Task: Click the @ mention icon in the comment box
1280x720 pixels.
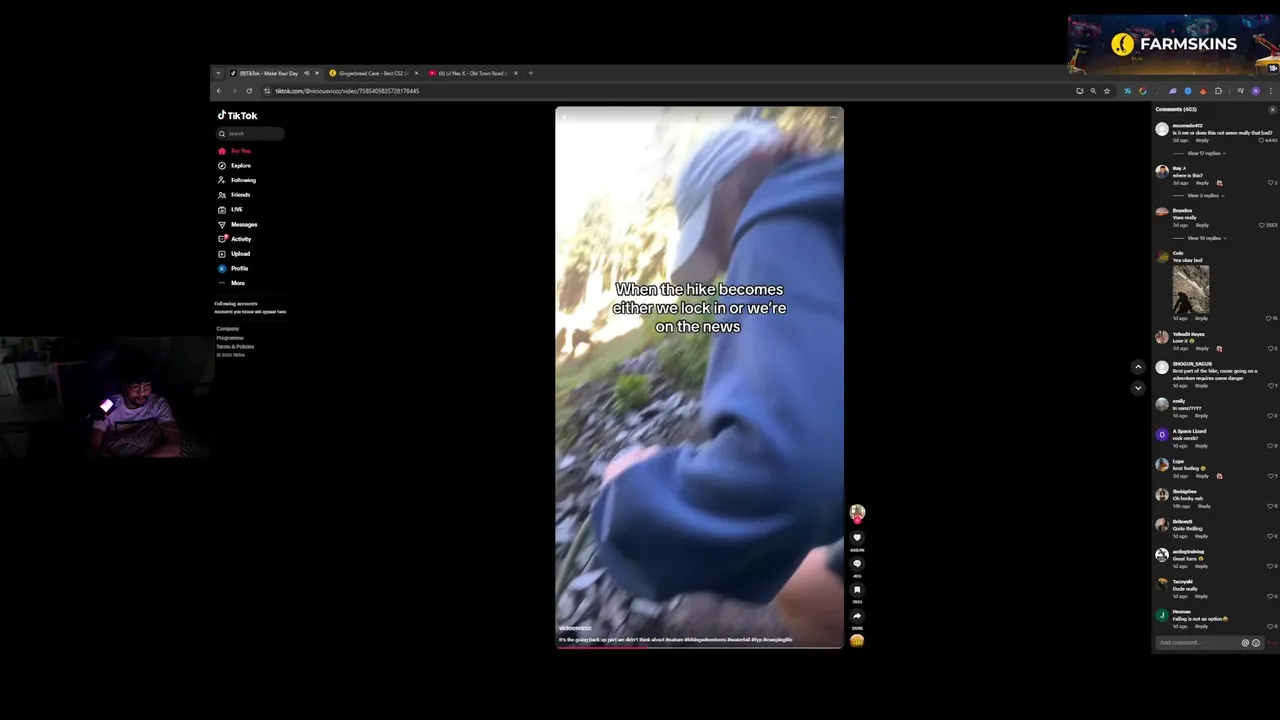Action: point(1245,643)
